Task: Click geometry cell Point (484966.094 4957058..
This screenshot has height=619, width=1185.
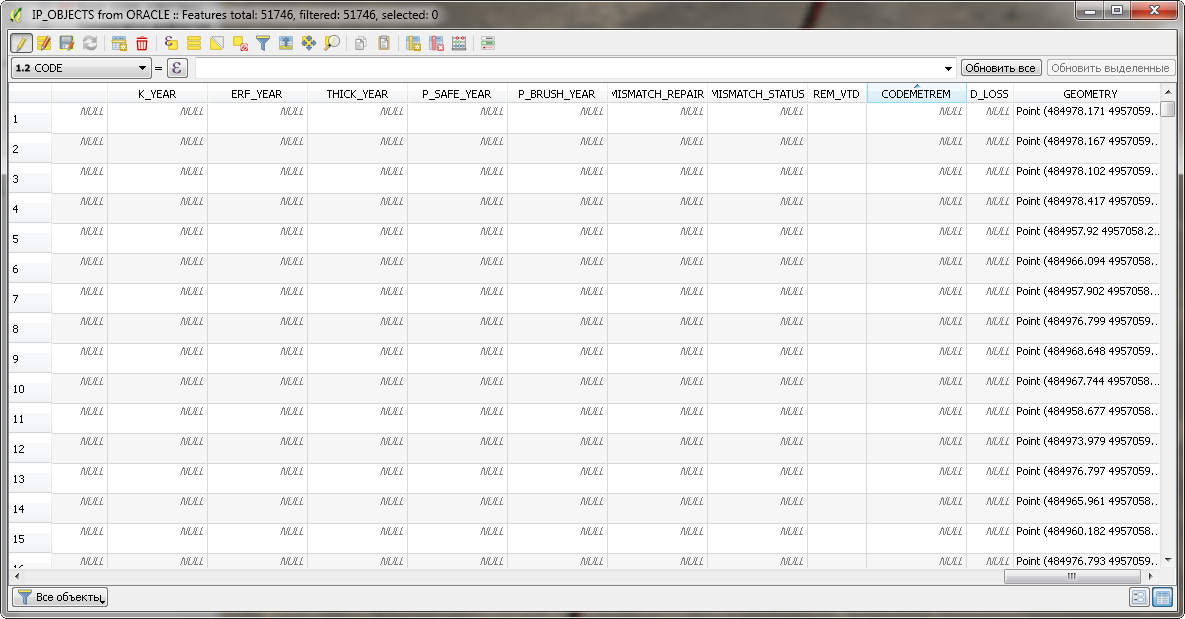Action: (1087, 268)
